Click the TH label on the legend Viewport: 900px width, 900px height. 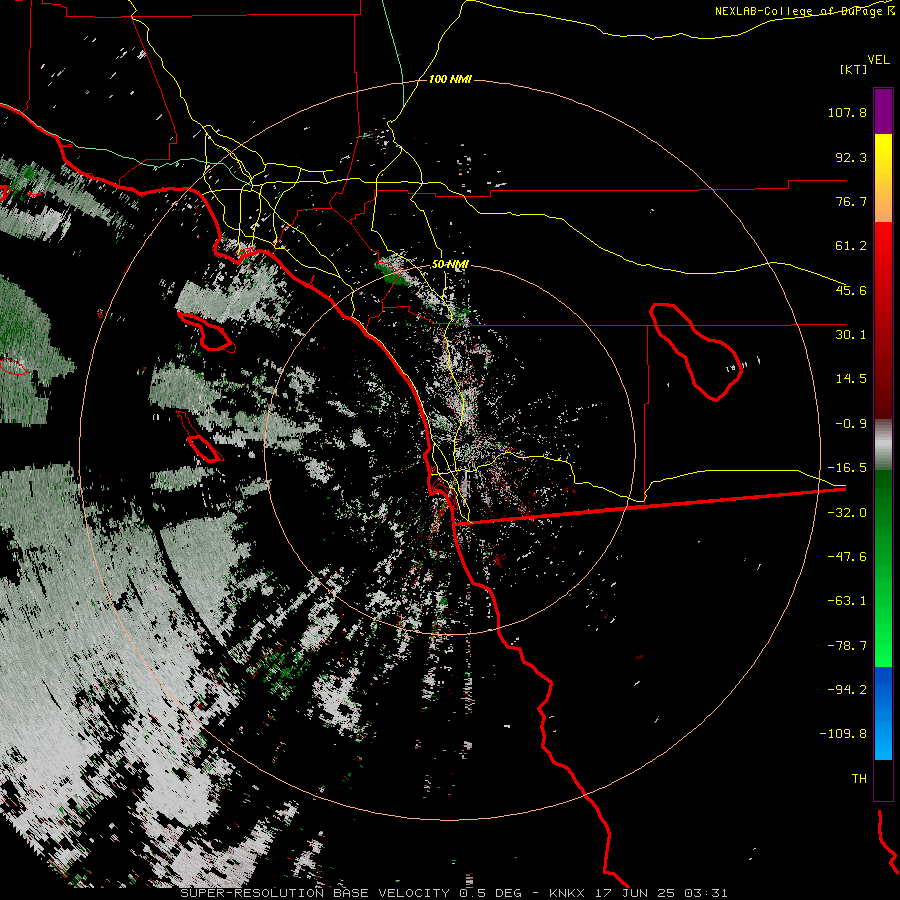(859, 779)
